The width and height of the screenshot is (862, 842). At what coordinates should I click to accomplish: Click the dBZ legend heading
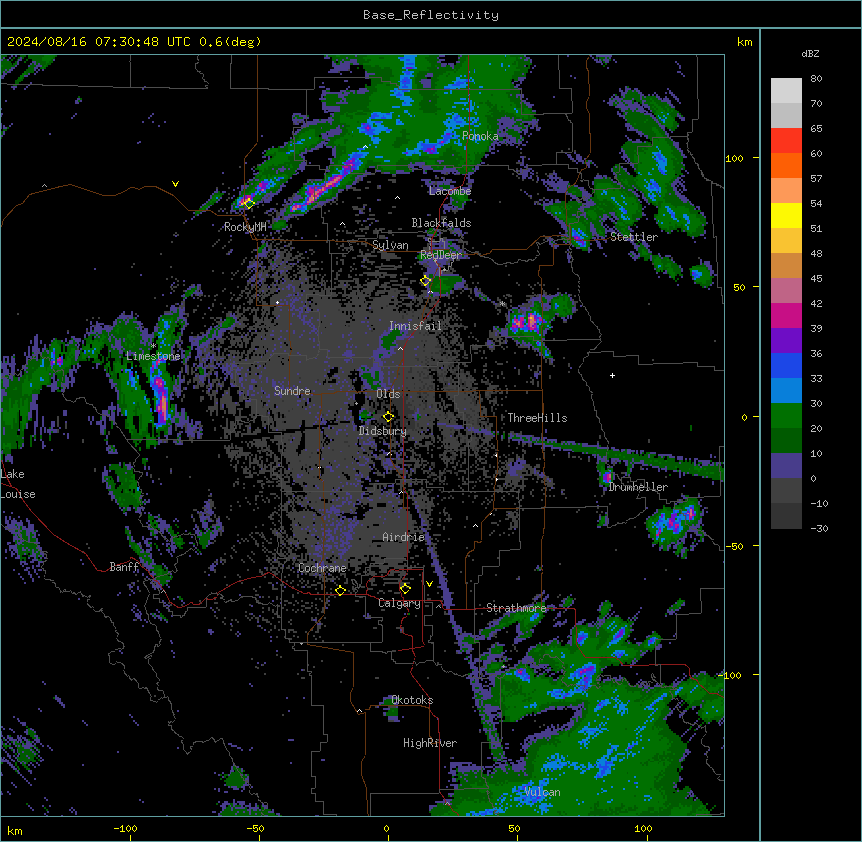pos(810,53)
